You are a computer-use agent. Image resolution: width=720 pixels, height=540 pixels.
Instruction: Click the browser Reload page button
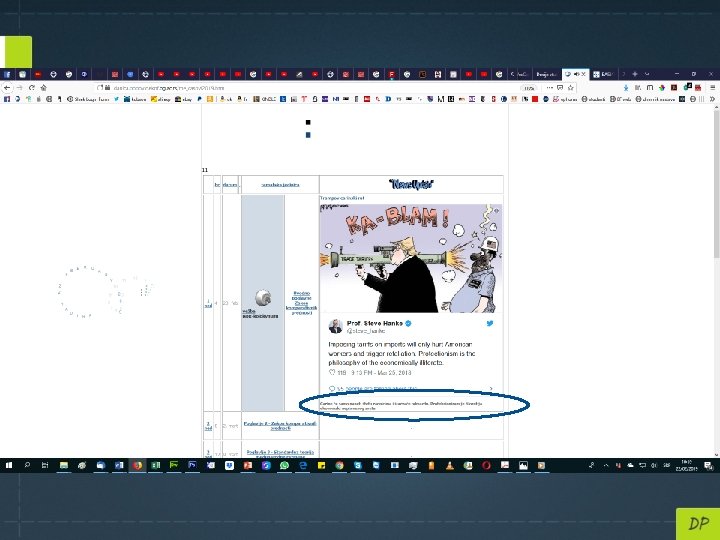click(x=32, y=88)
